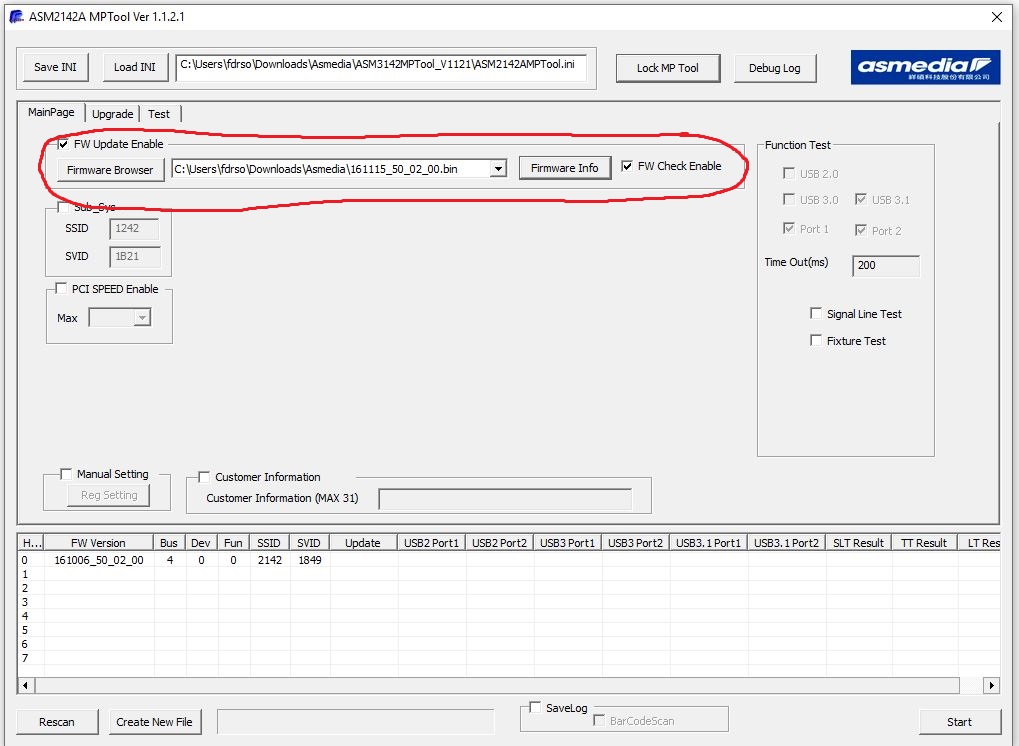Click Create New File button
1019x746 pixels.
[154, 722]
